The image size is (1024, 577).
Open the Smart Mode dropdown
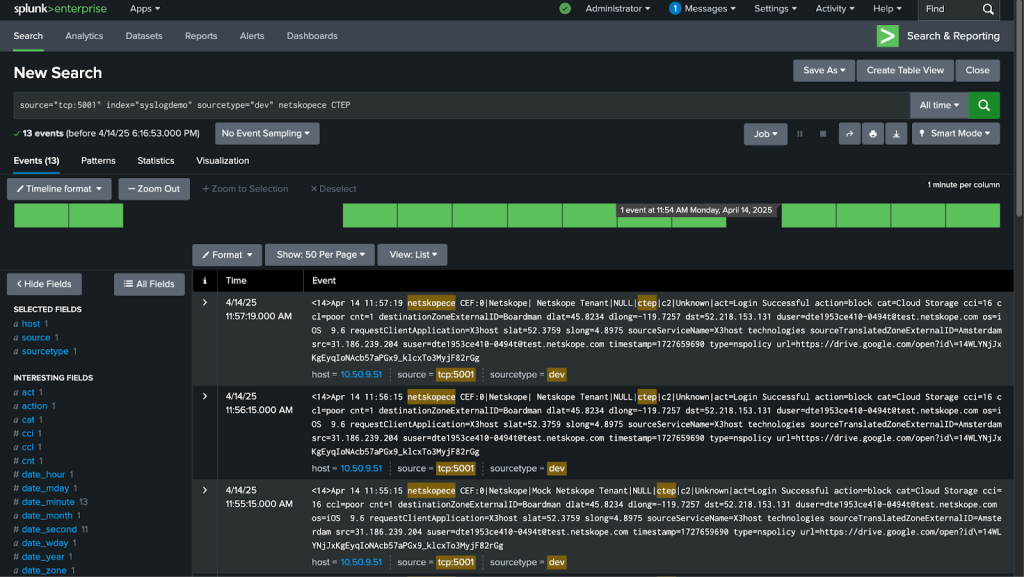[x=955, y=133]
